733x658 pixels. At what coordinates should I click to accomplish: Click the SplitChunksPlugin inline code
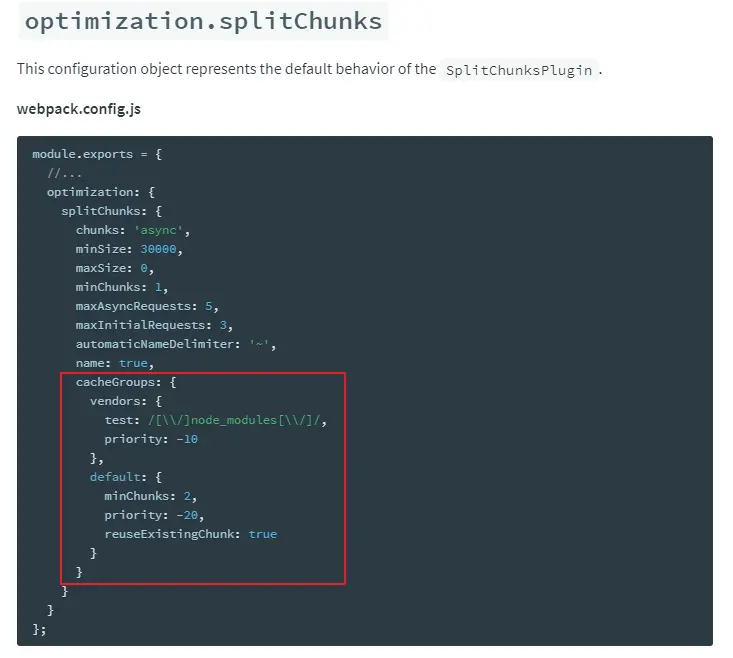click(519, 70)
